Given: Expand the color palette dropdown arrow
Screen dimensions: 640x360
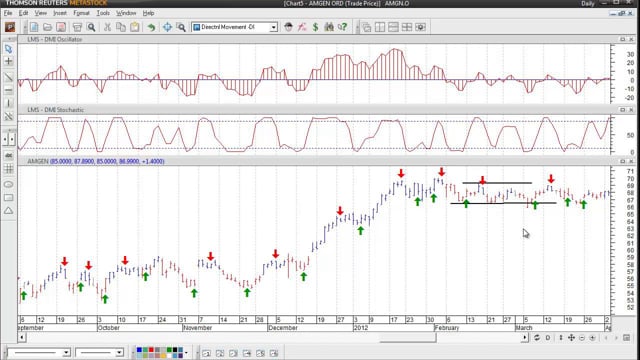Looking at the screenshot, I should [x=187, y=353].
